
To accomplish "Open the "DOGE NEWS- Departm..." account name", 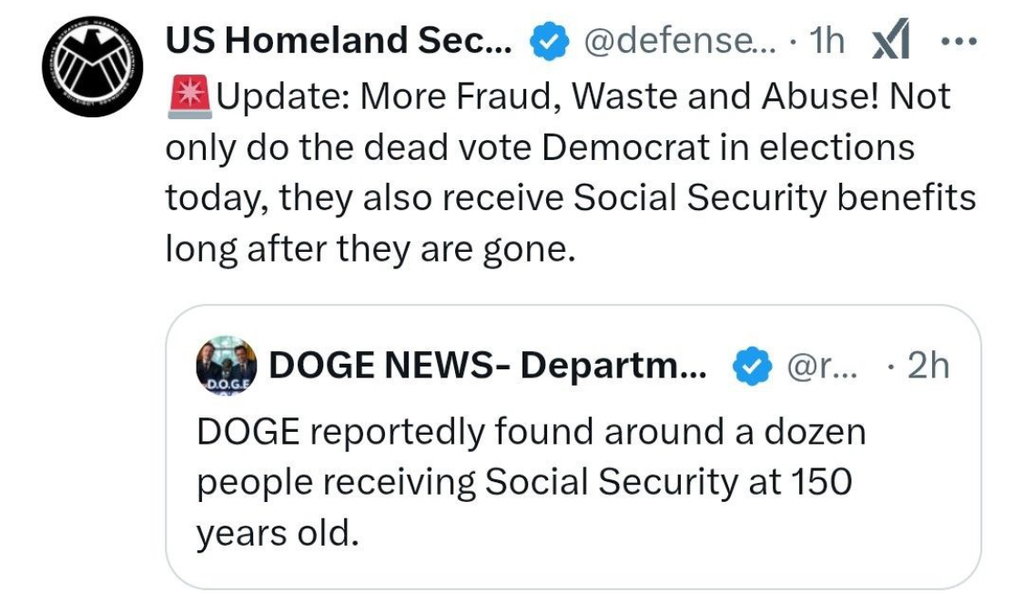I will [488, 367].
